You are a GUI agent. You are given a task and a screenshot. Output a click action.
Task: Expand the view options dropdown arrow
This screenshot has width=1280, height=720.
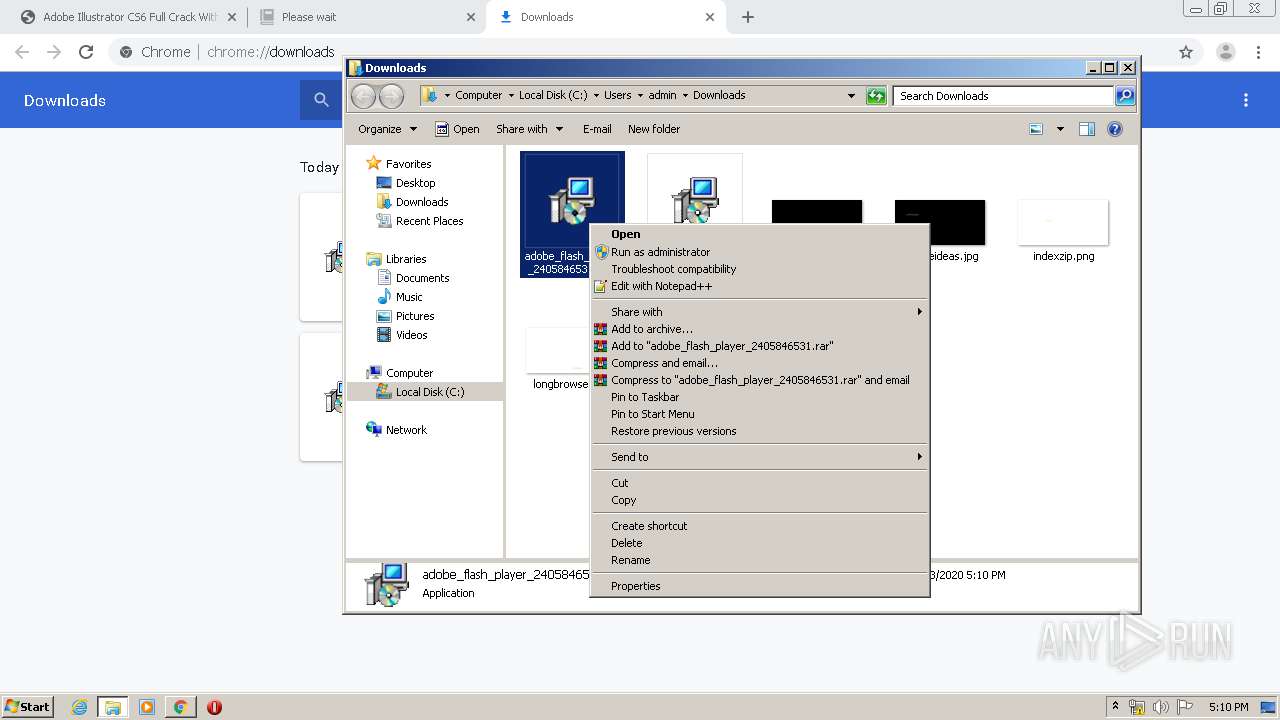(x=1060, y=129)
